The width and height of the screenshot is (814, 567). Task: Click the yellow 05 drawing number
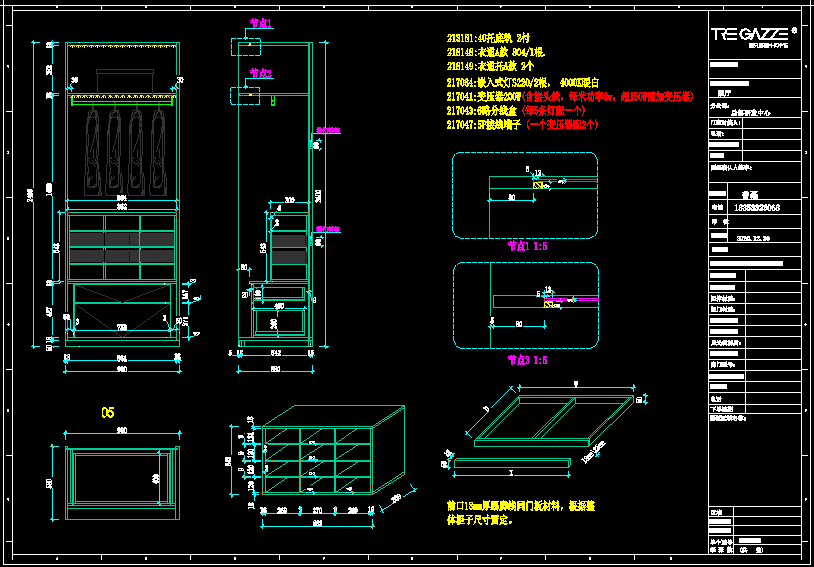[107, 413]
